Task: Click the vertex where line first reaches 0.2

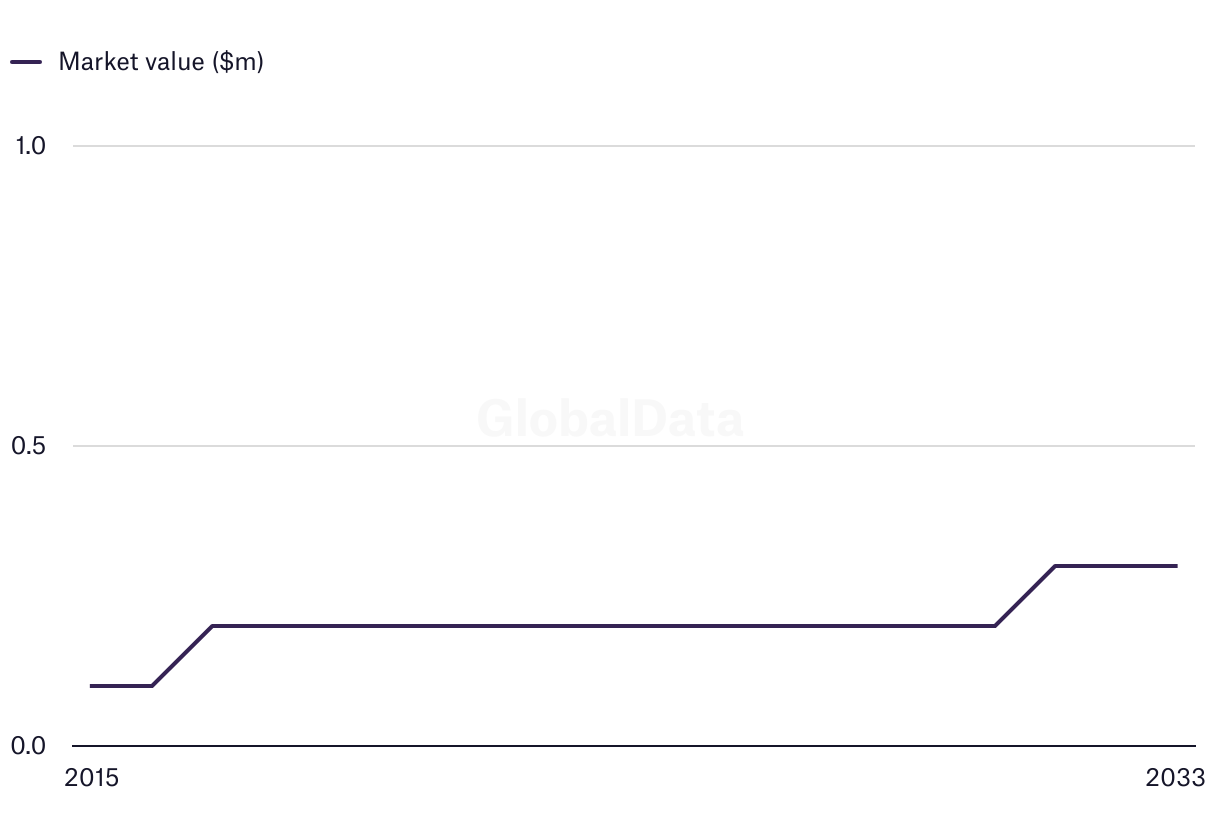Action: (212, 626)
